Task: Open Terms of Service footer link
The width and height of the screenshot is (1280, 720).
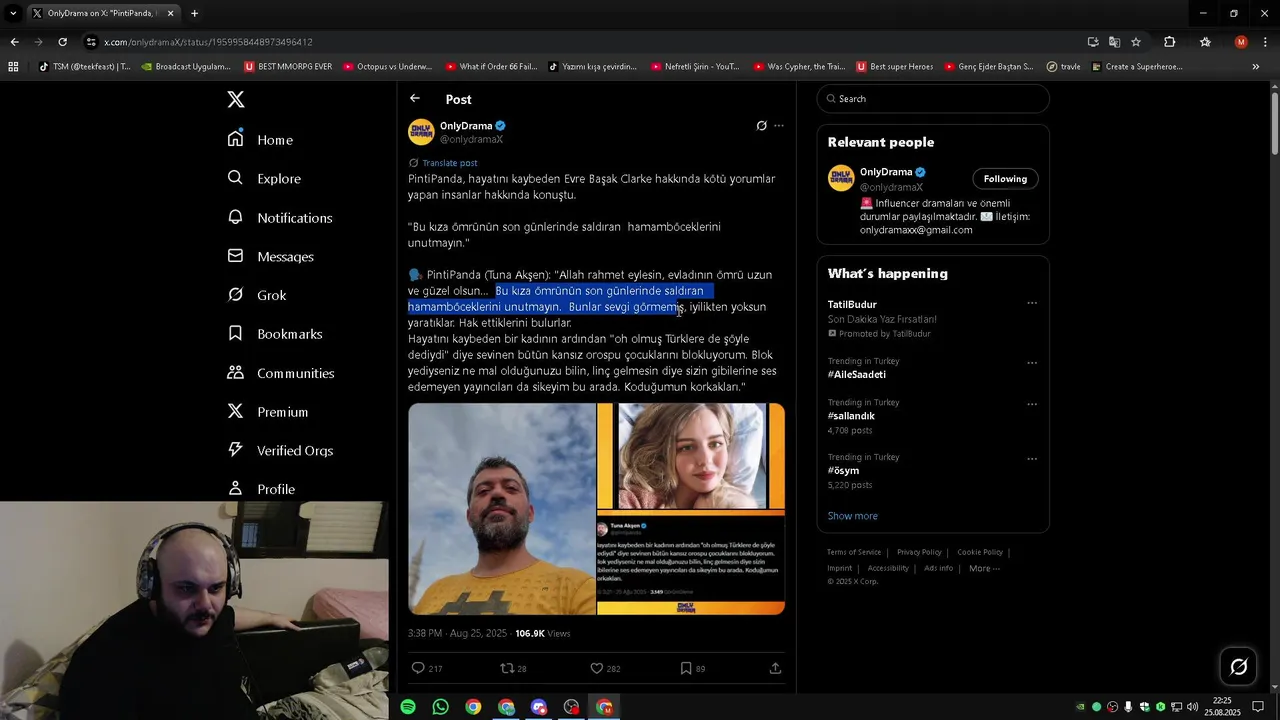Action: click(x=854, y=552)
